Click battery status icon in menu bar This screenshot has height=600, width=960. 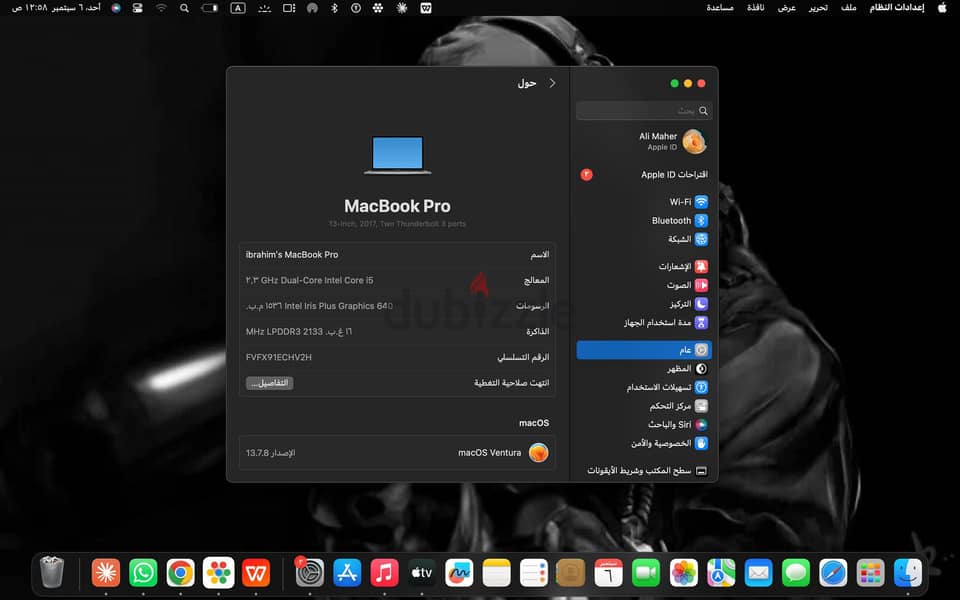[209, 8]
